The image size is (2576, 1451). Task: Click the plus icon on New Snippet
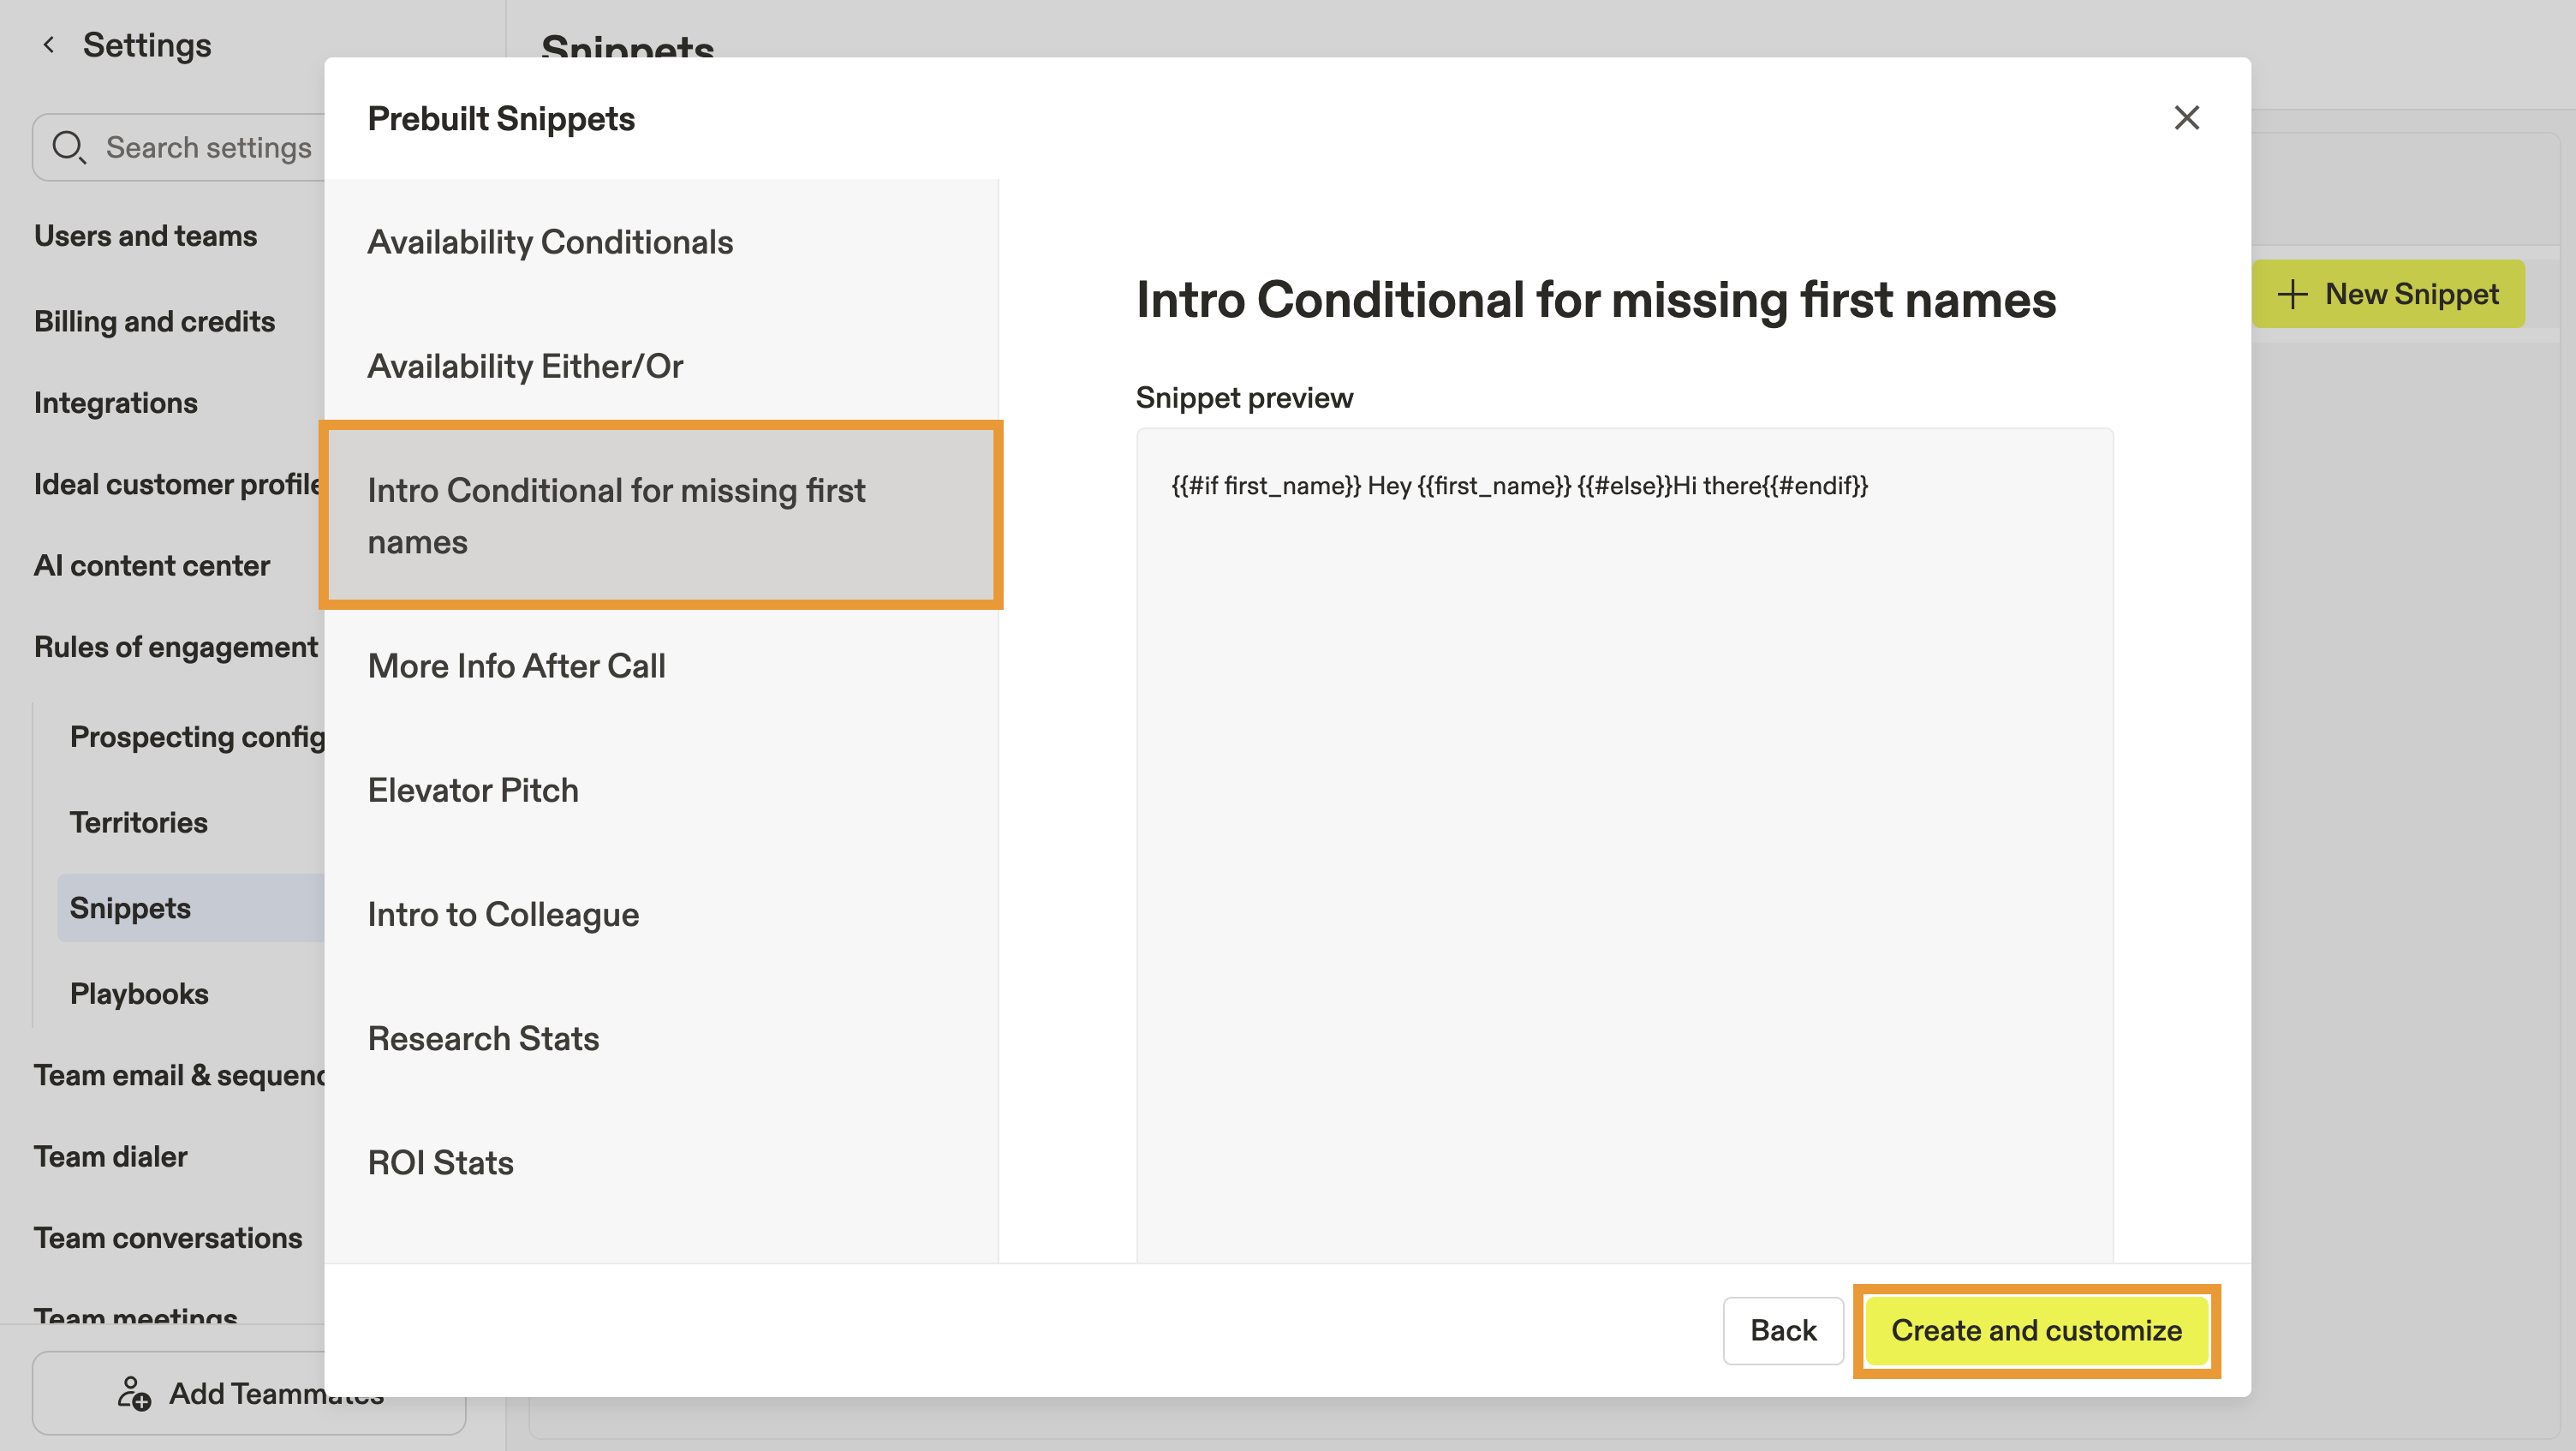pyautogui.click(x=2292, y=294)
